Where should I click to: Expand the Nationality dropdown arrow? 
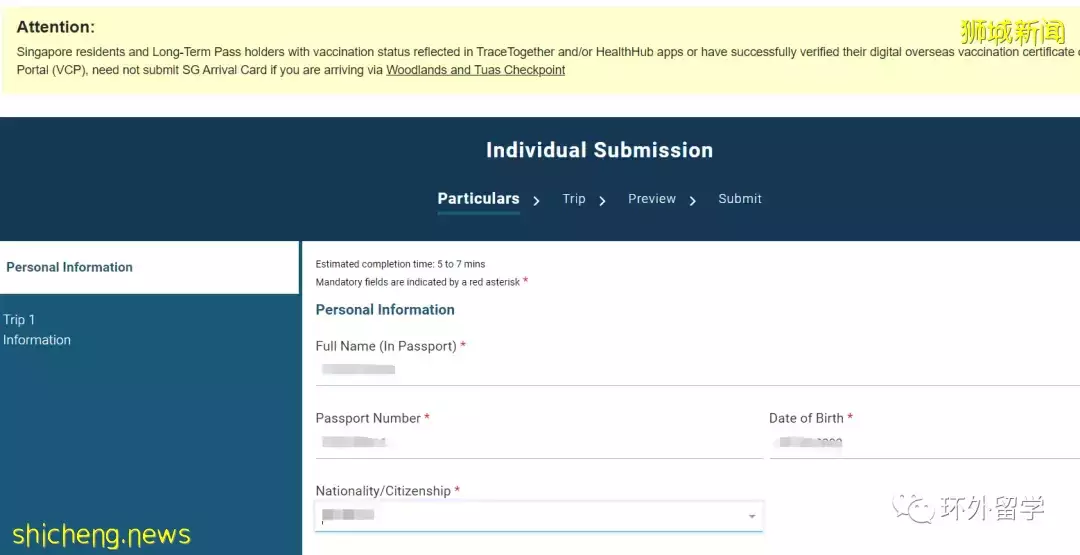752,516
